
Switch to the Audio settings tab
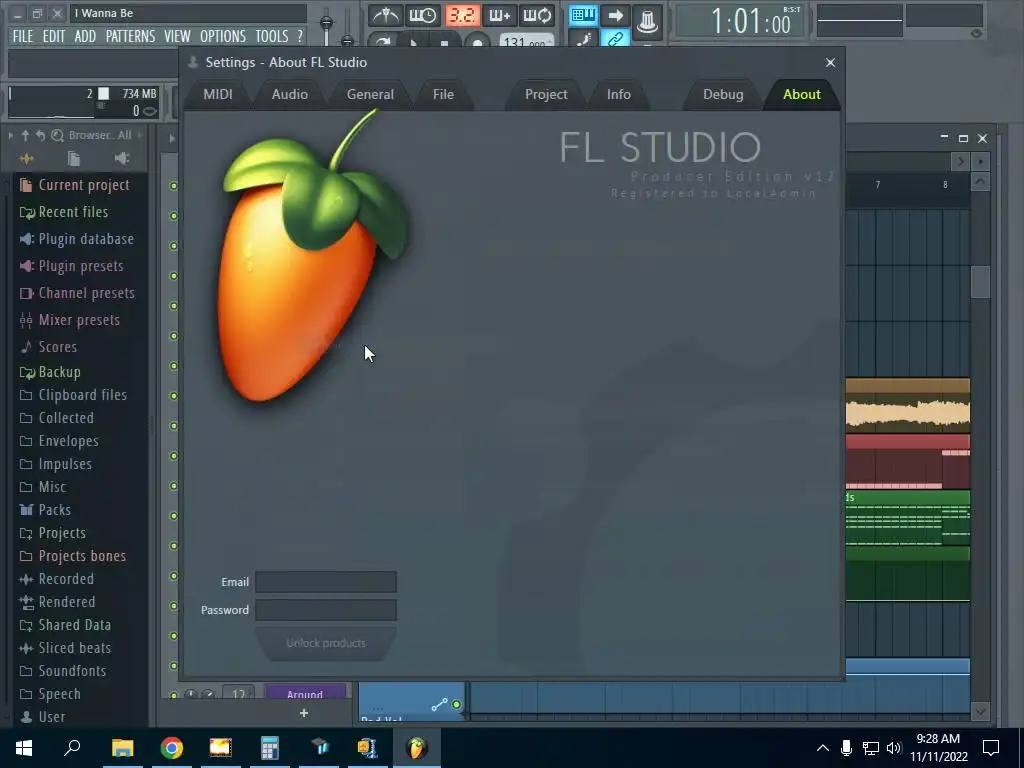289,94
